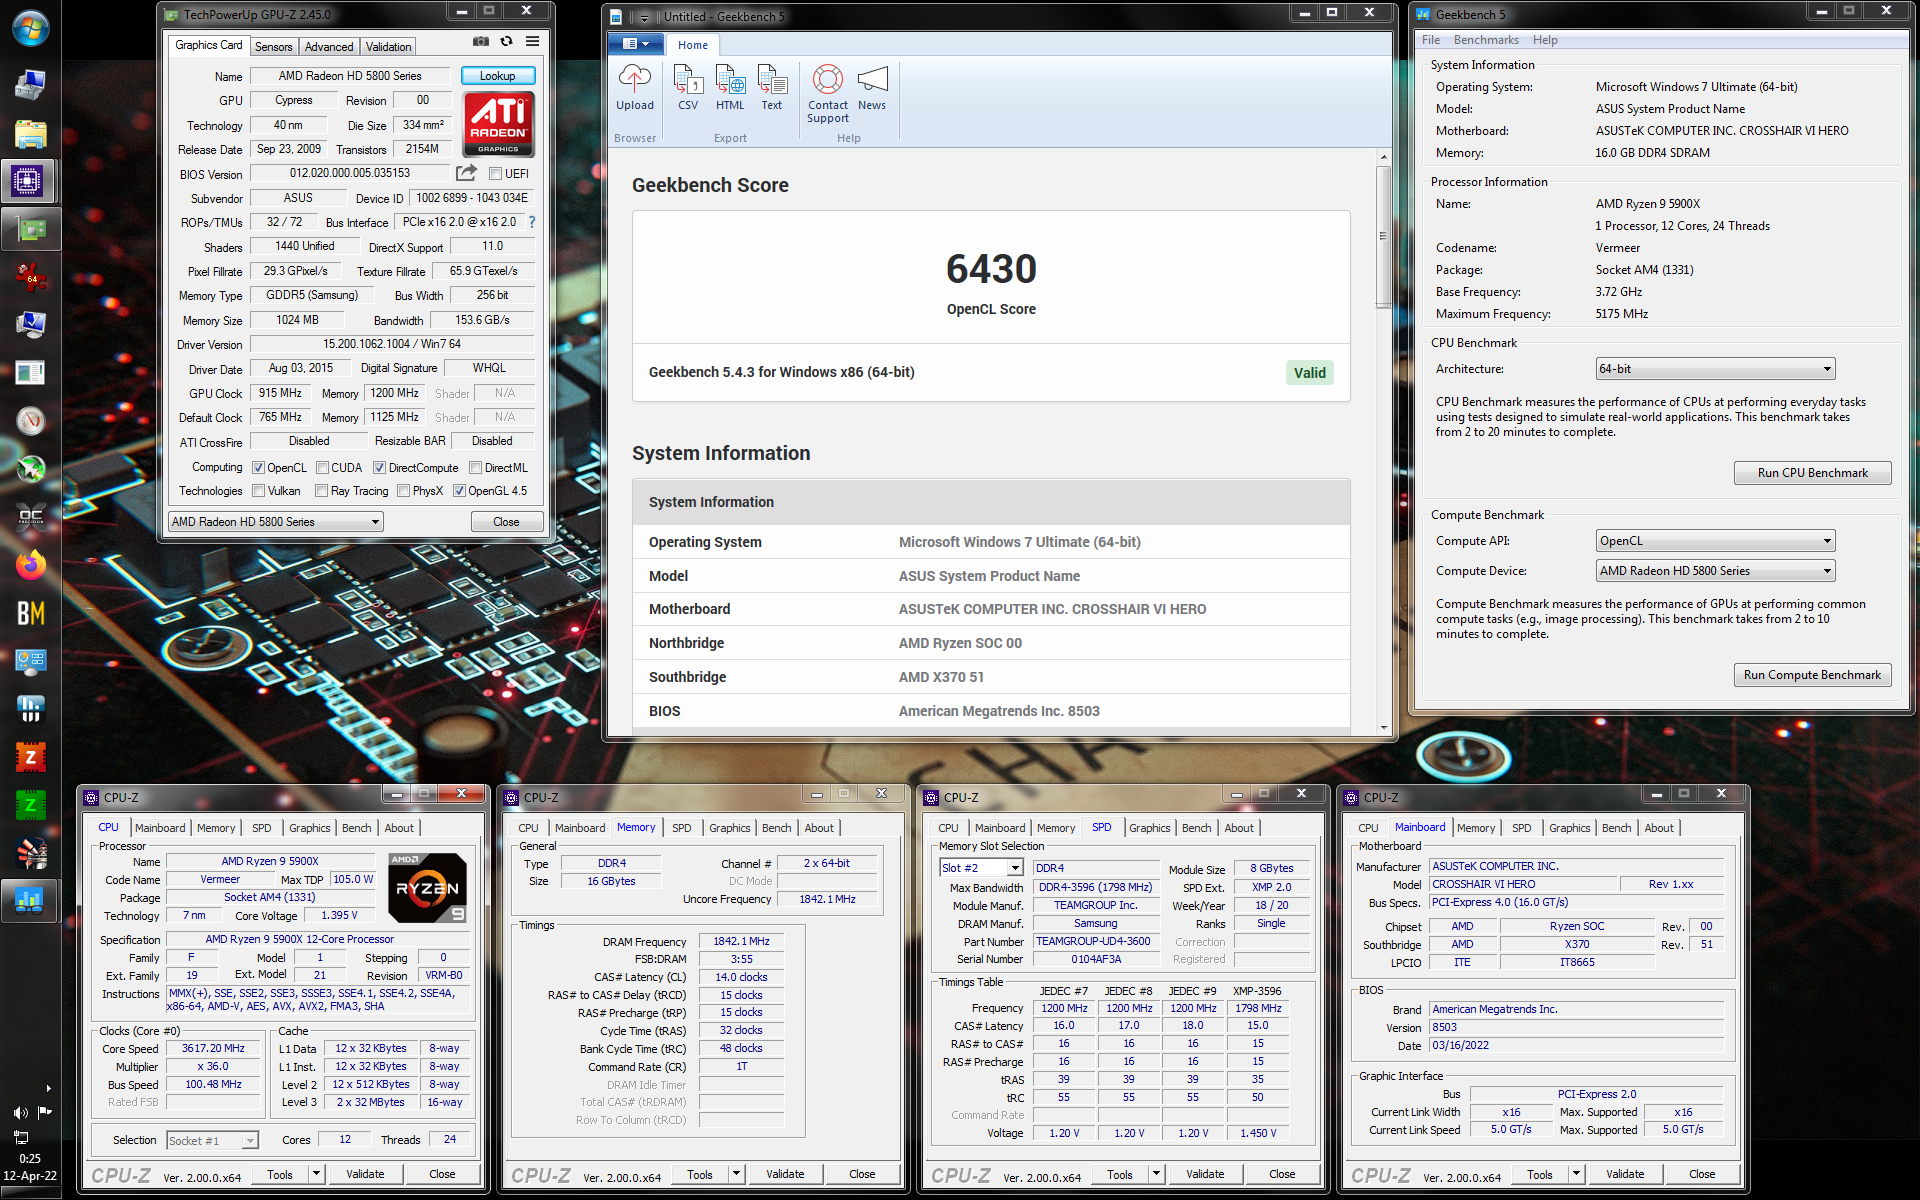Toggle the Ray Tracing checkbox
The height and width of the screenshot is (1200, 1920).
[x=321, y=491]
